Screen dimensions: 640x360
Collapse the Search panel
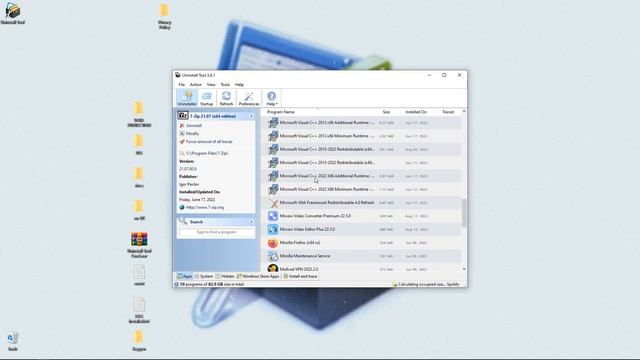click(251, 222)
